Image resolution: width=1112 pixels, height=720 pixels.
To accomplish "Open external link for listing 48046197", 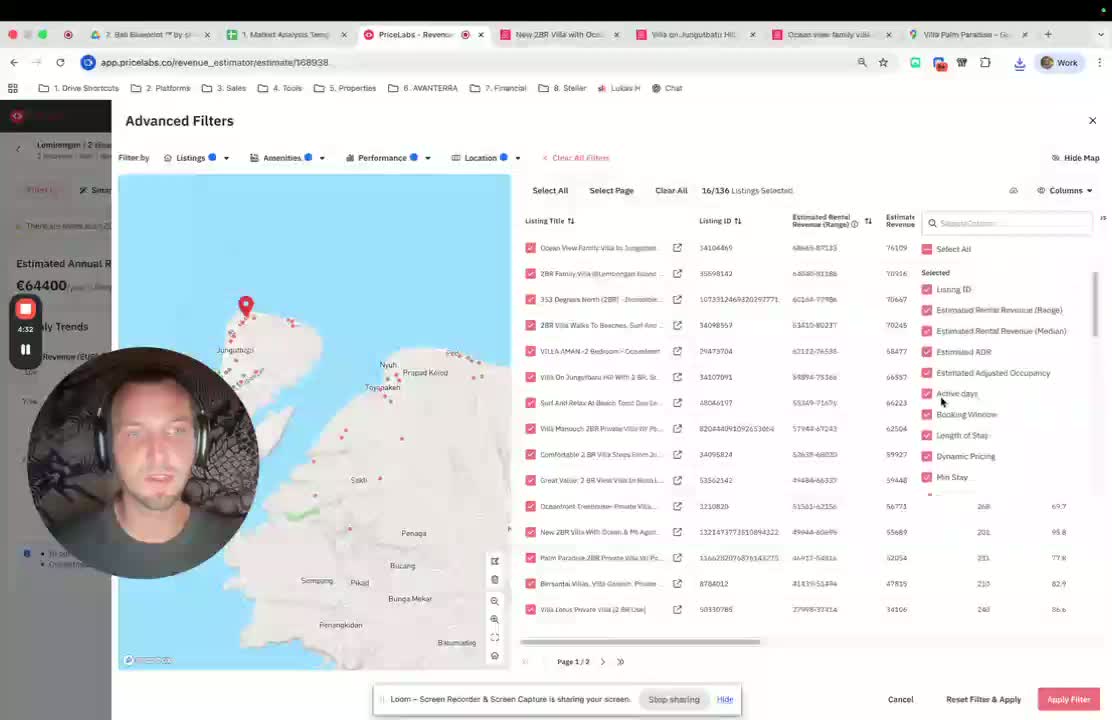I will (x=677, y=403).
